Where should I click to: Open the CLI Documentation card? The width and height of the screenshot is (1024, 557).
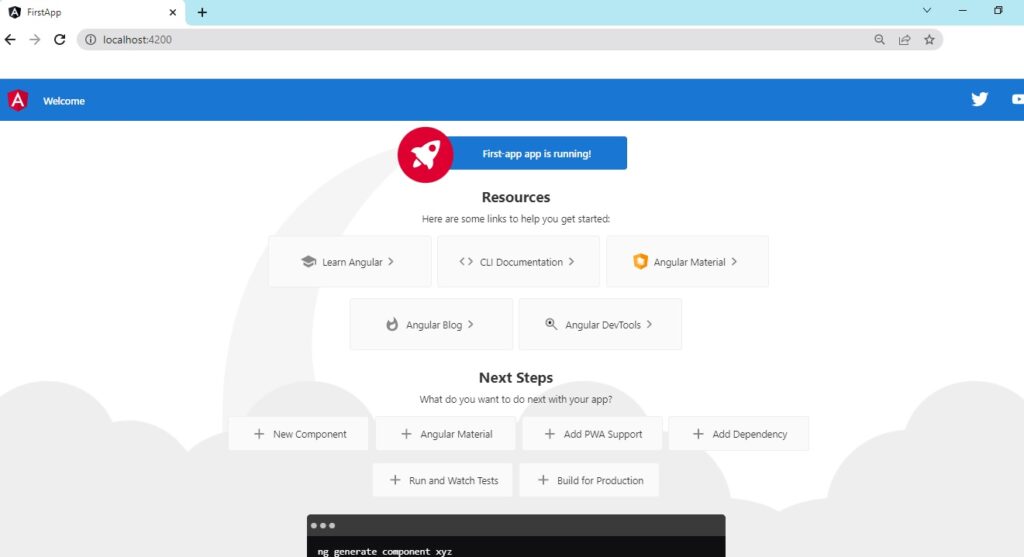(x=518, y=261)
